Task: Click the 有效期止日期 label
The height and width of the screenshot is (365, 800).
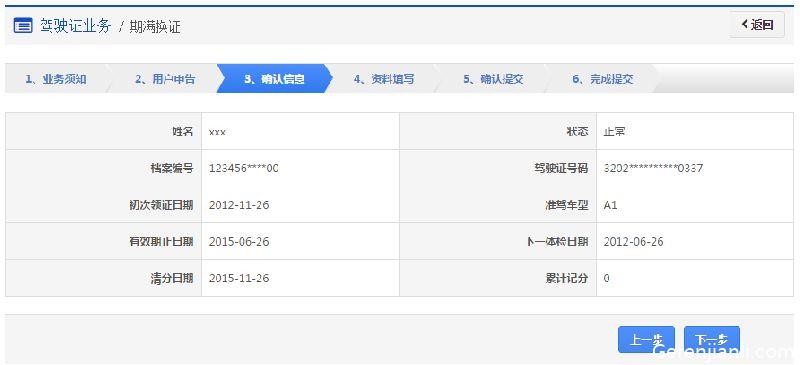Action: pyautogui.click(x=161, y=241)
